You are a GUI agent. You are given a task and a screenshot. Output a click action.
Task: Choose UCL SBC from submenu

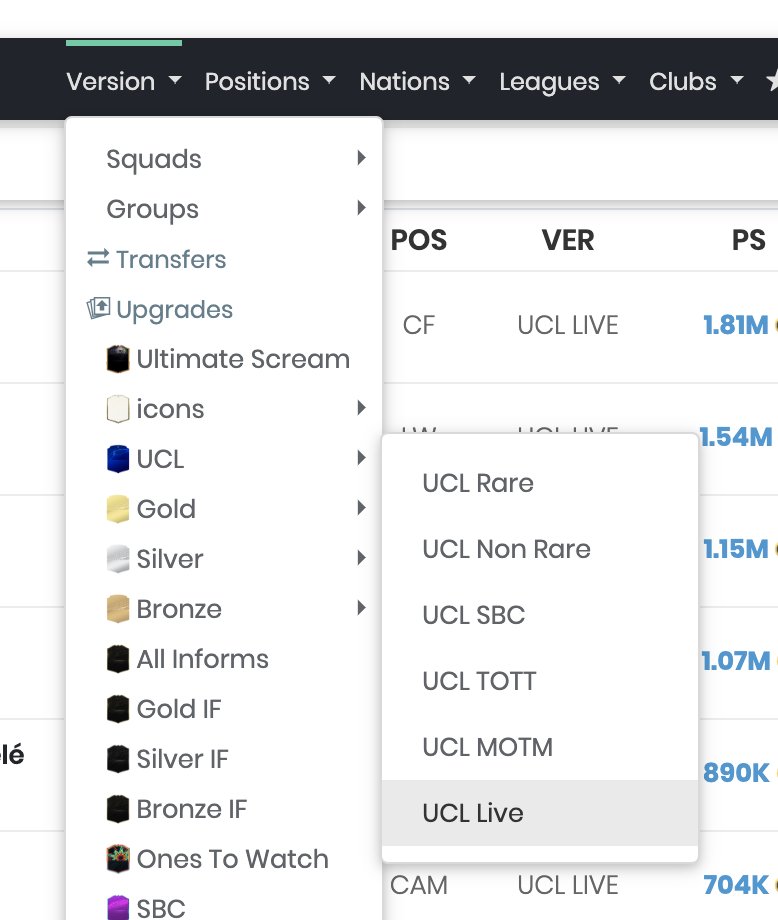[540, 615]
